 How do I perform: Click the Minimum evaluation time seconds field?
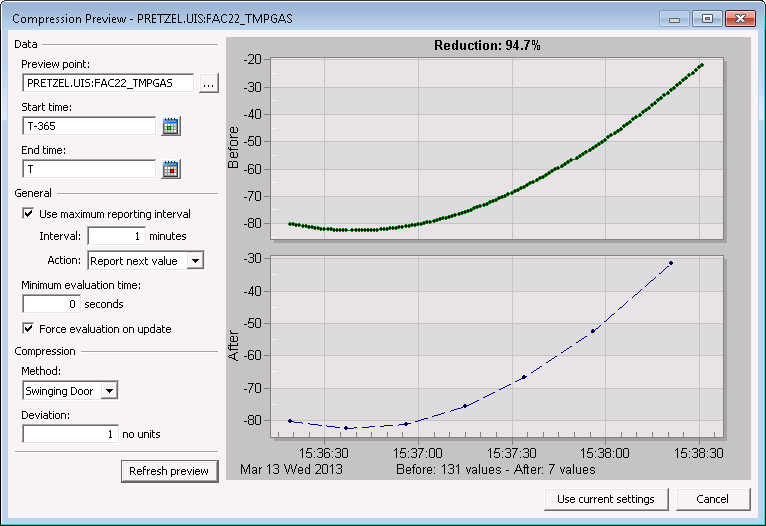pos(52,304)
